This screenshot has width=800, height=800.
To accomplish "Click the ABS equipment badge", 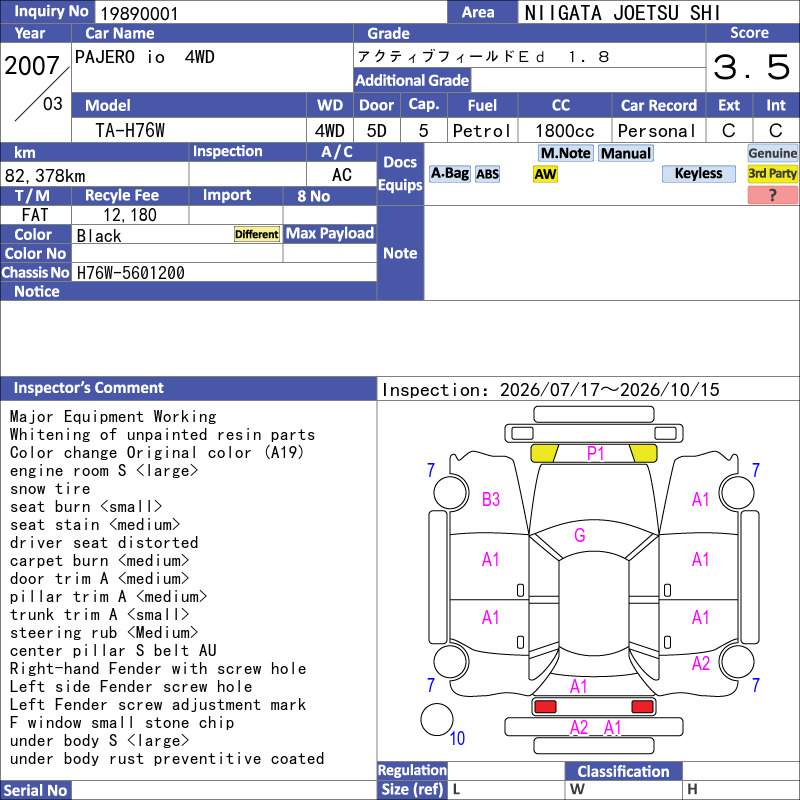I will click(x=487, y=174).
